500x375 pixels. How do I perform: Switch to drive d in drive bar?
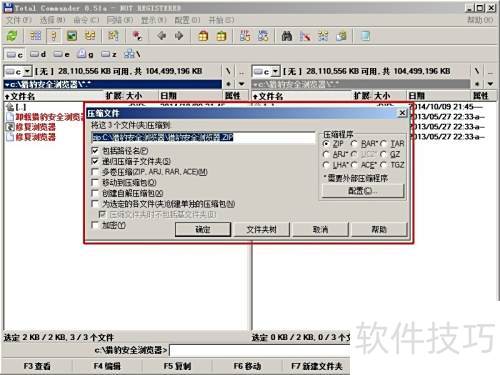pyautogui.click(x=38, y=54)
